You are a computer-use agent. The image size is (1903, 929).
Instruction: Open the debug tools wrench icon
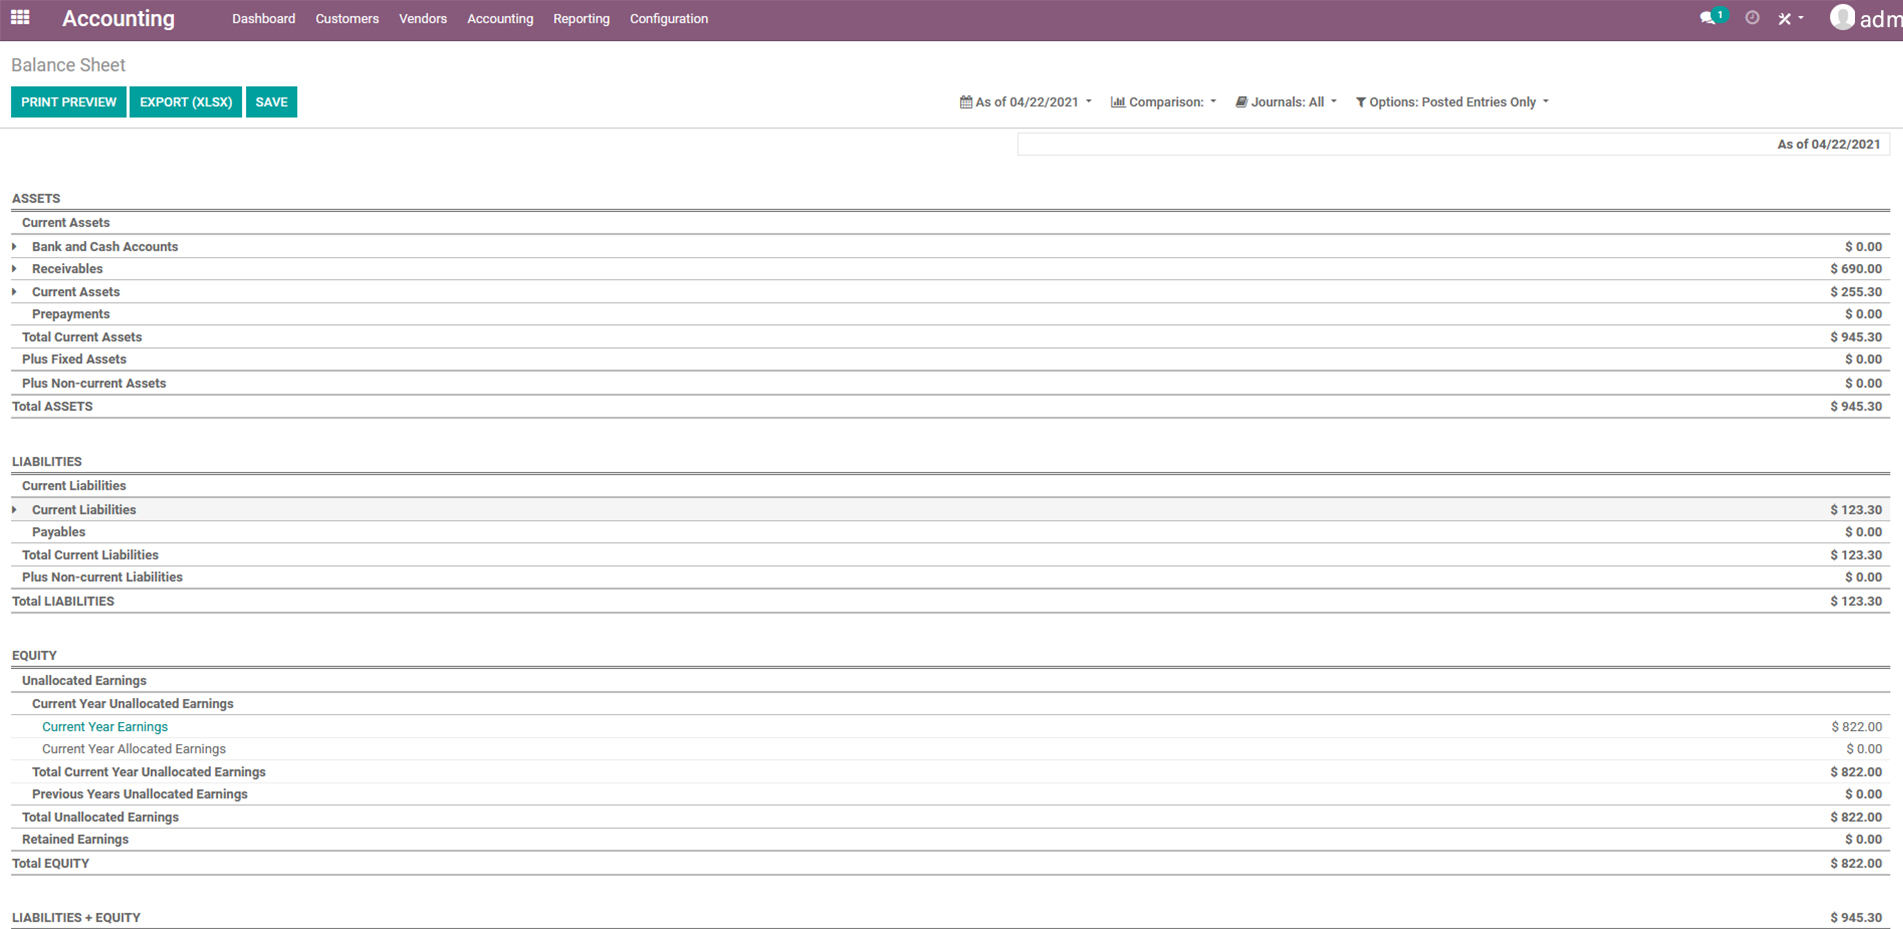(1785, 18)
